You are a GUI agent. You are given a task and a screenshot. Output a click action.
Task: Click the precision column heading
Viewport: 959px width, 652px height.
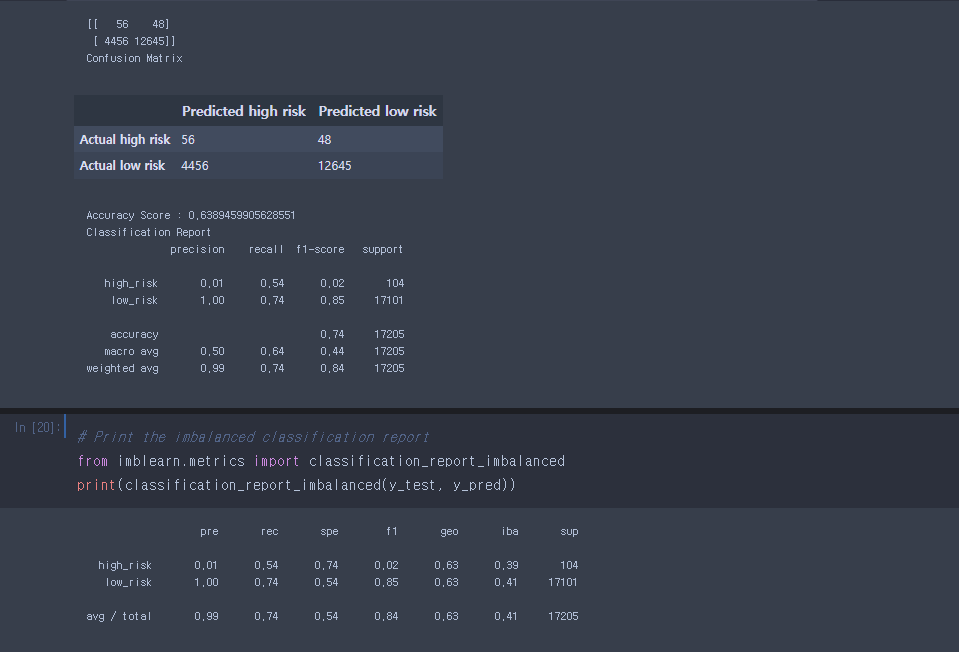[198, 250]
